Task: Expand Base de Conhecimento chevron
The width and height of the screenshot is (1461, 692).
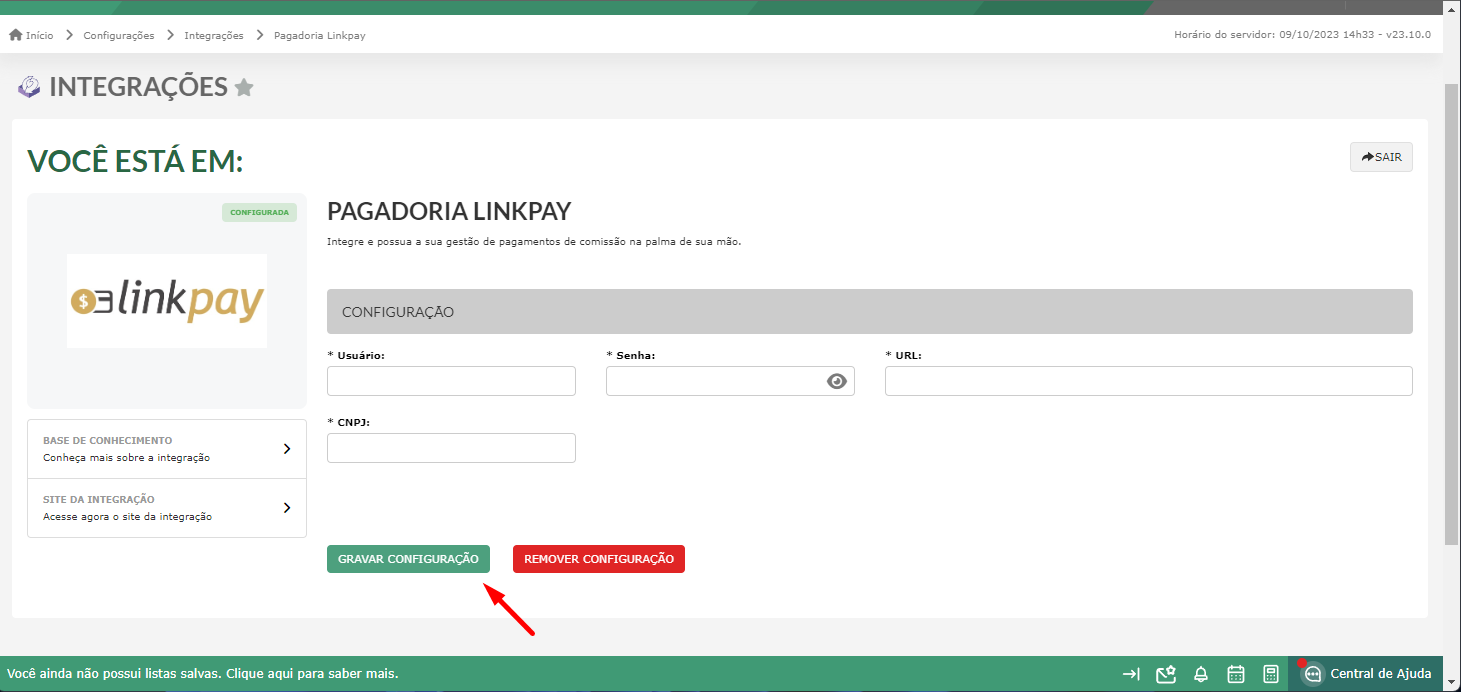Action: [x=287, y=449]
